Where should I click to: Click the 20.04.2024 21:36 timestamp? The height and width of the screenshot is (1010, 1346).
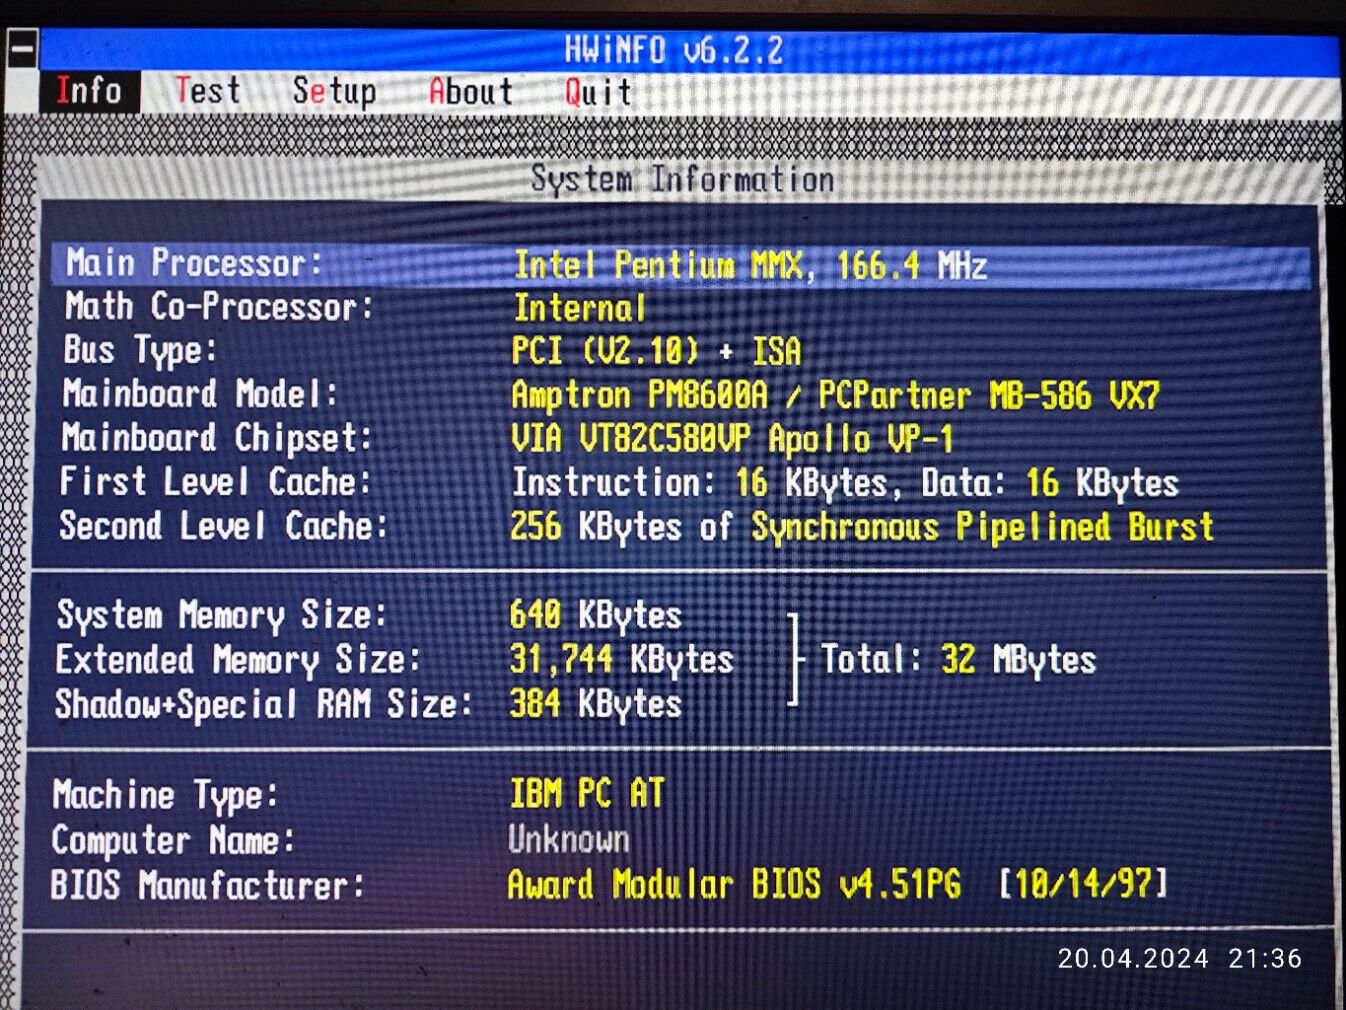(1180, 959)
